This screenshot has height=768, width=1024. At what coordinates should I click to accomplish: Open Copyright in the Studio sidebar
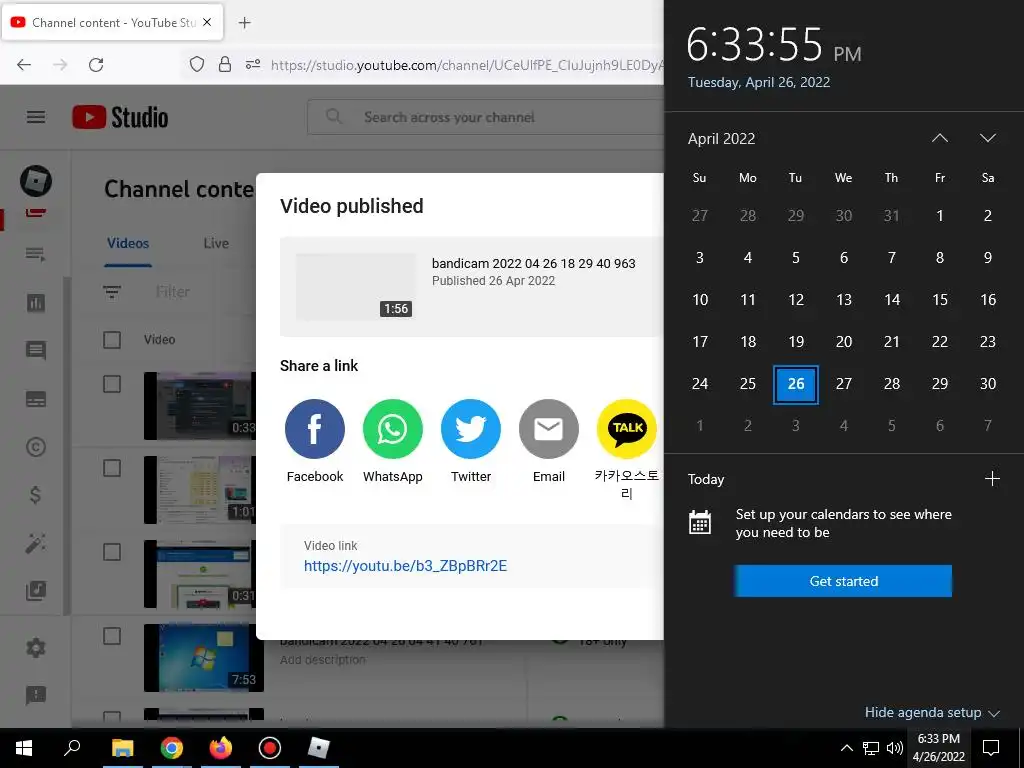click(36, 447)
